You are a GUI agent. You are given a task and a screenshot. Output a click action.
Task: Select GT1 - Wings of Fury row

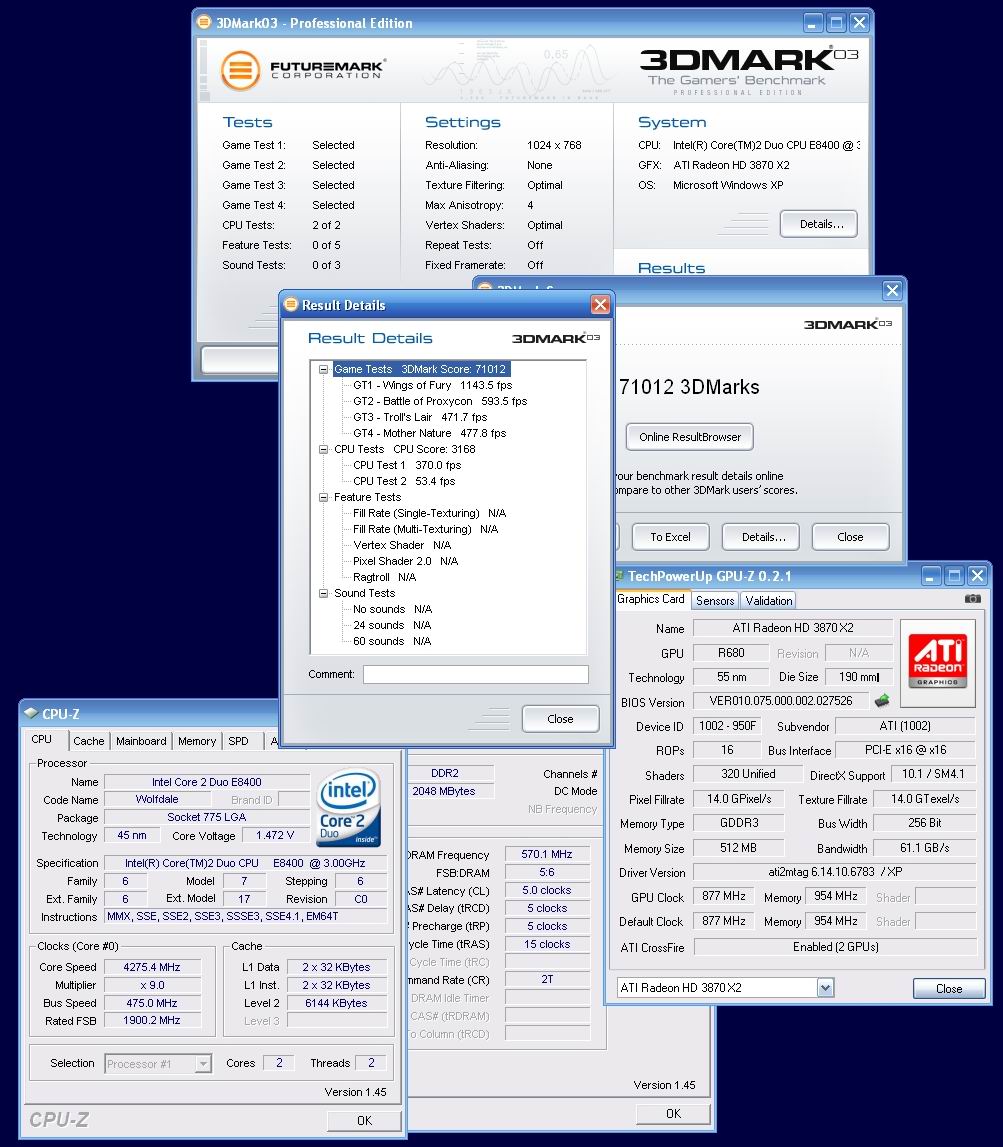click(x=432, y=386)
